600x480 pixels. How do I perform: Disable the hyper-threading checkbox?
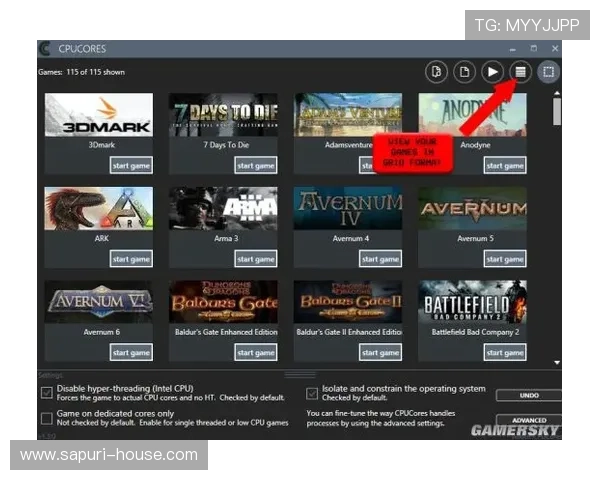(47, 391)
